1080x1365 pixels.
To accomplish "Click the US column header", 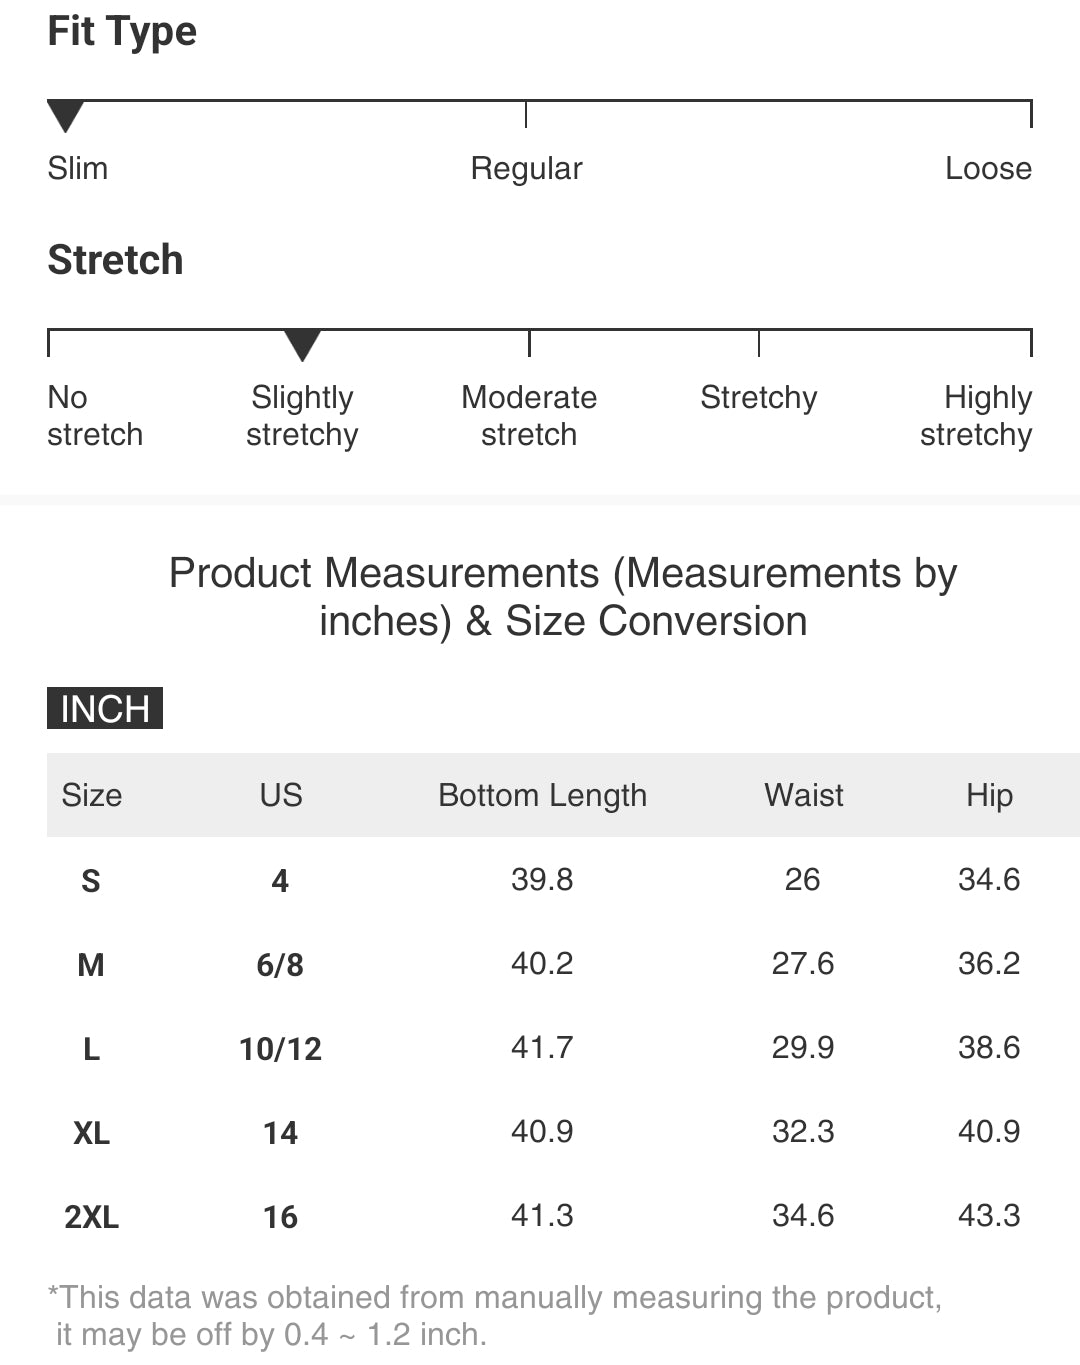I will pyautogui.click(x=281, y=795).
